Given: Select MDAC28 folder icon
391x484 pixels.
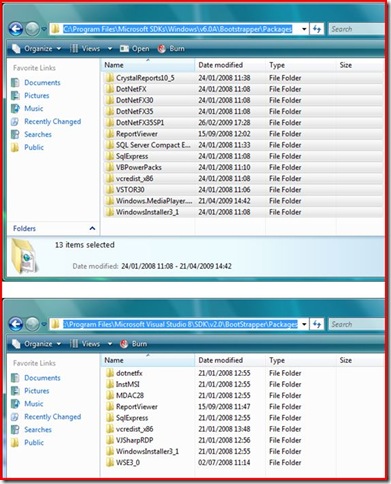Looking at the screenshot, I should pos(109,396).
